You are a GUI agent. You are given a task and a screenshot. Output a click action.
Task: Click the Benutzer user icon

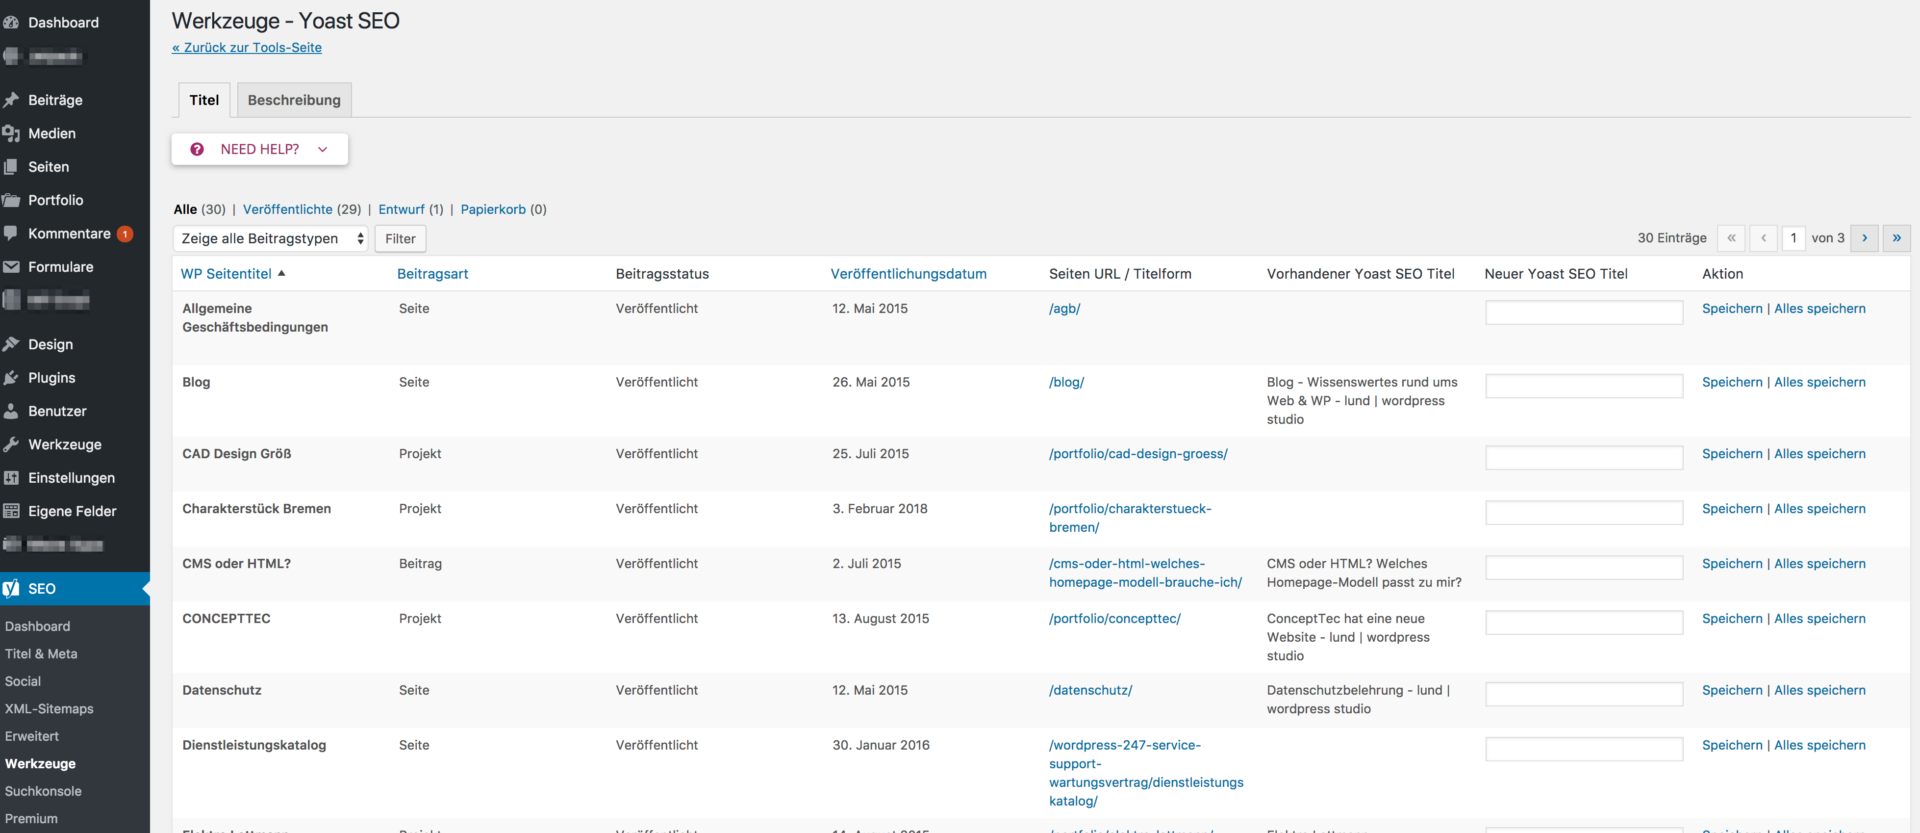[x=11, y=411]
